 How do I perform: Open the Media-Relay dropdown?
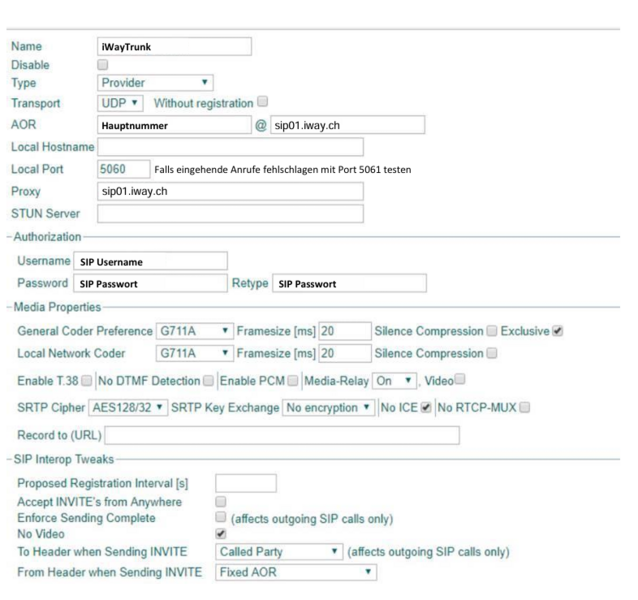(394, 381)
